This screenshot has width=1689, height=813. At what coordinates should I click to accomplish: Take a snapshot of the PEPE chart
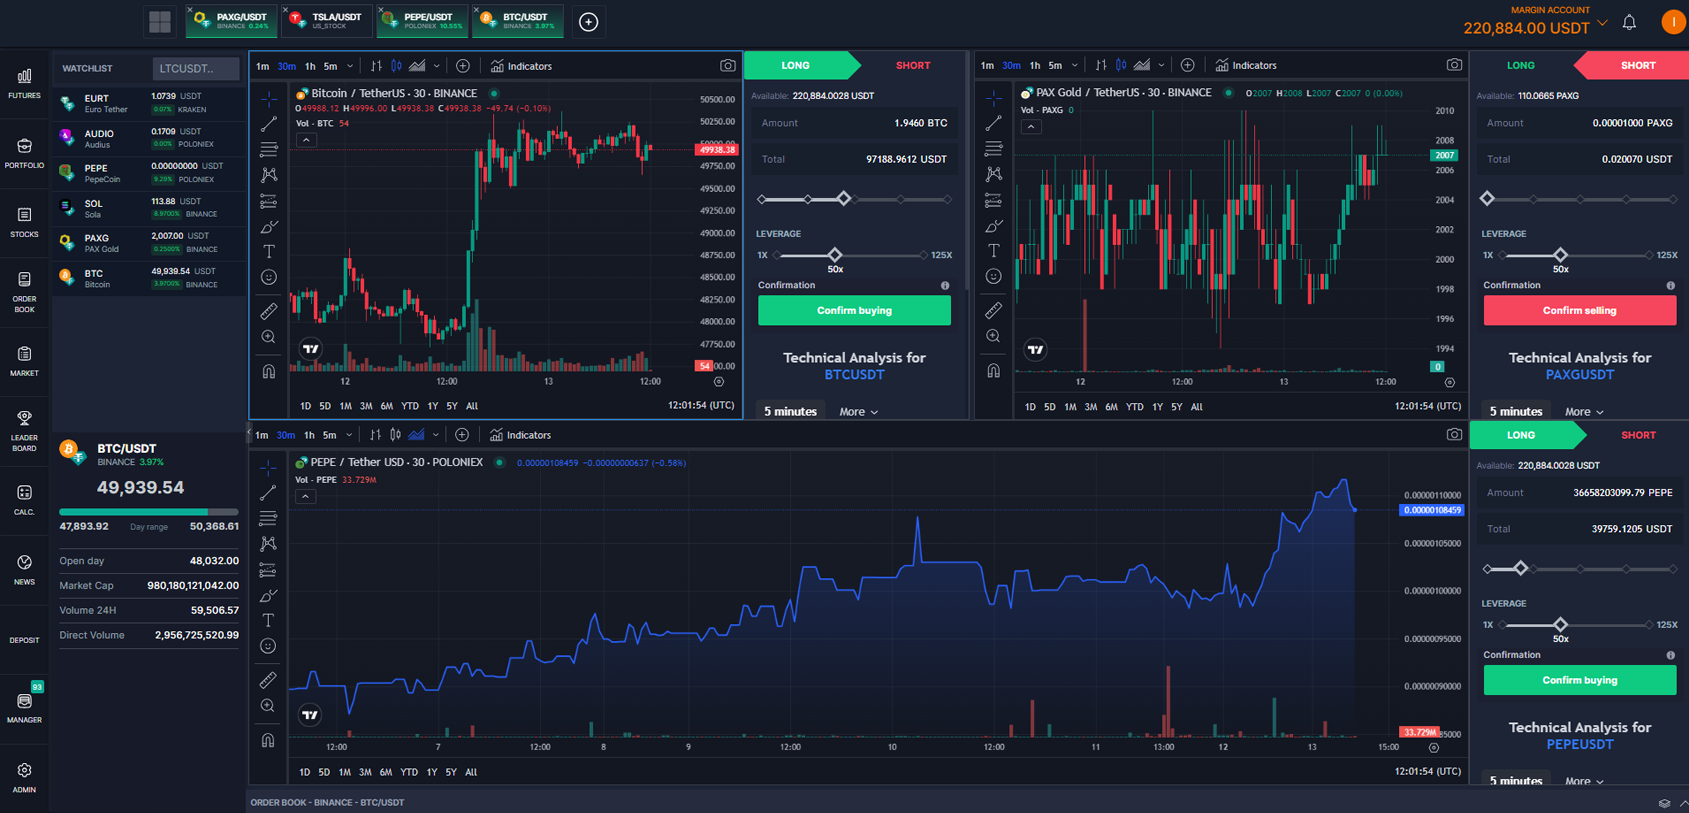coord(1453,435)
